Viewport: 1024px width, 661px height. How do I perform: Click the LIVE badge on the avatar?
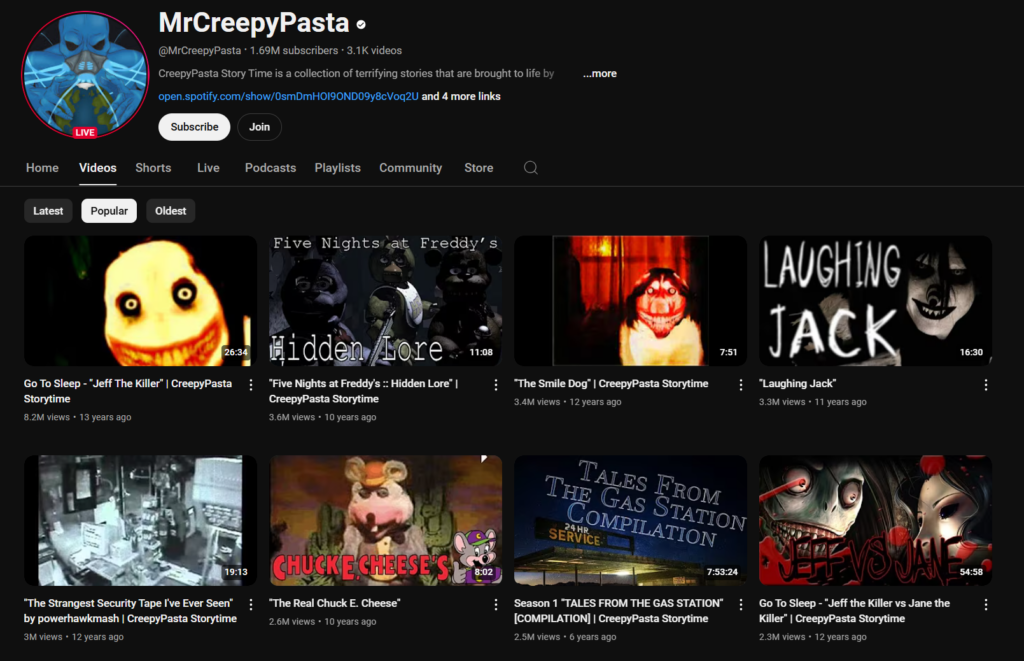(x=85, y=131)
